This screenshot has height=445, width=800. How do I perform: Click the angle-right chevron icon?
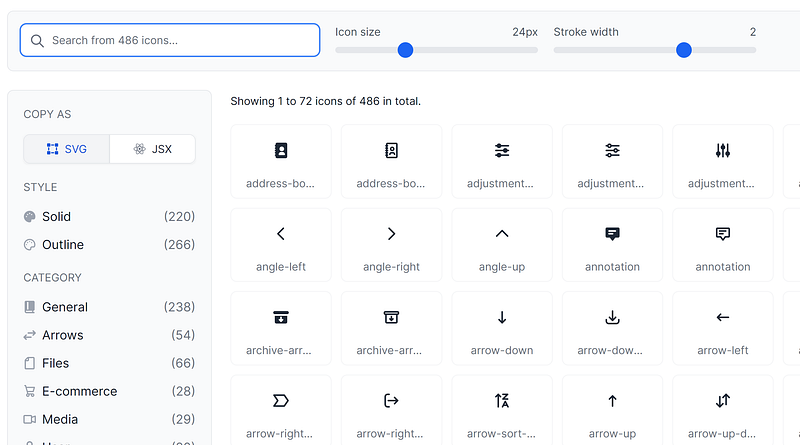(391, 234)
